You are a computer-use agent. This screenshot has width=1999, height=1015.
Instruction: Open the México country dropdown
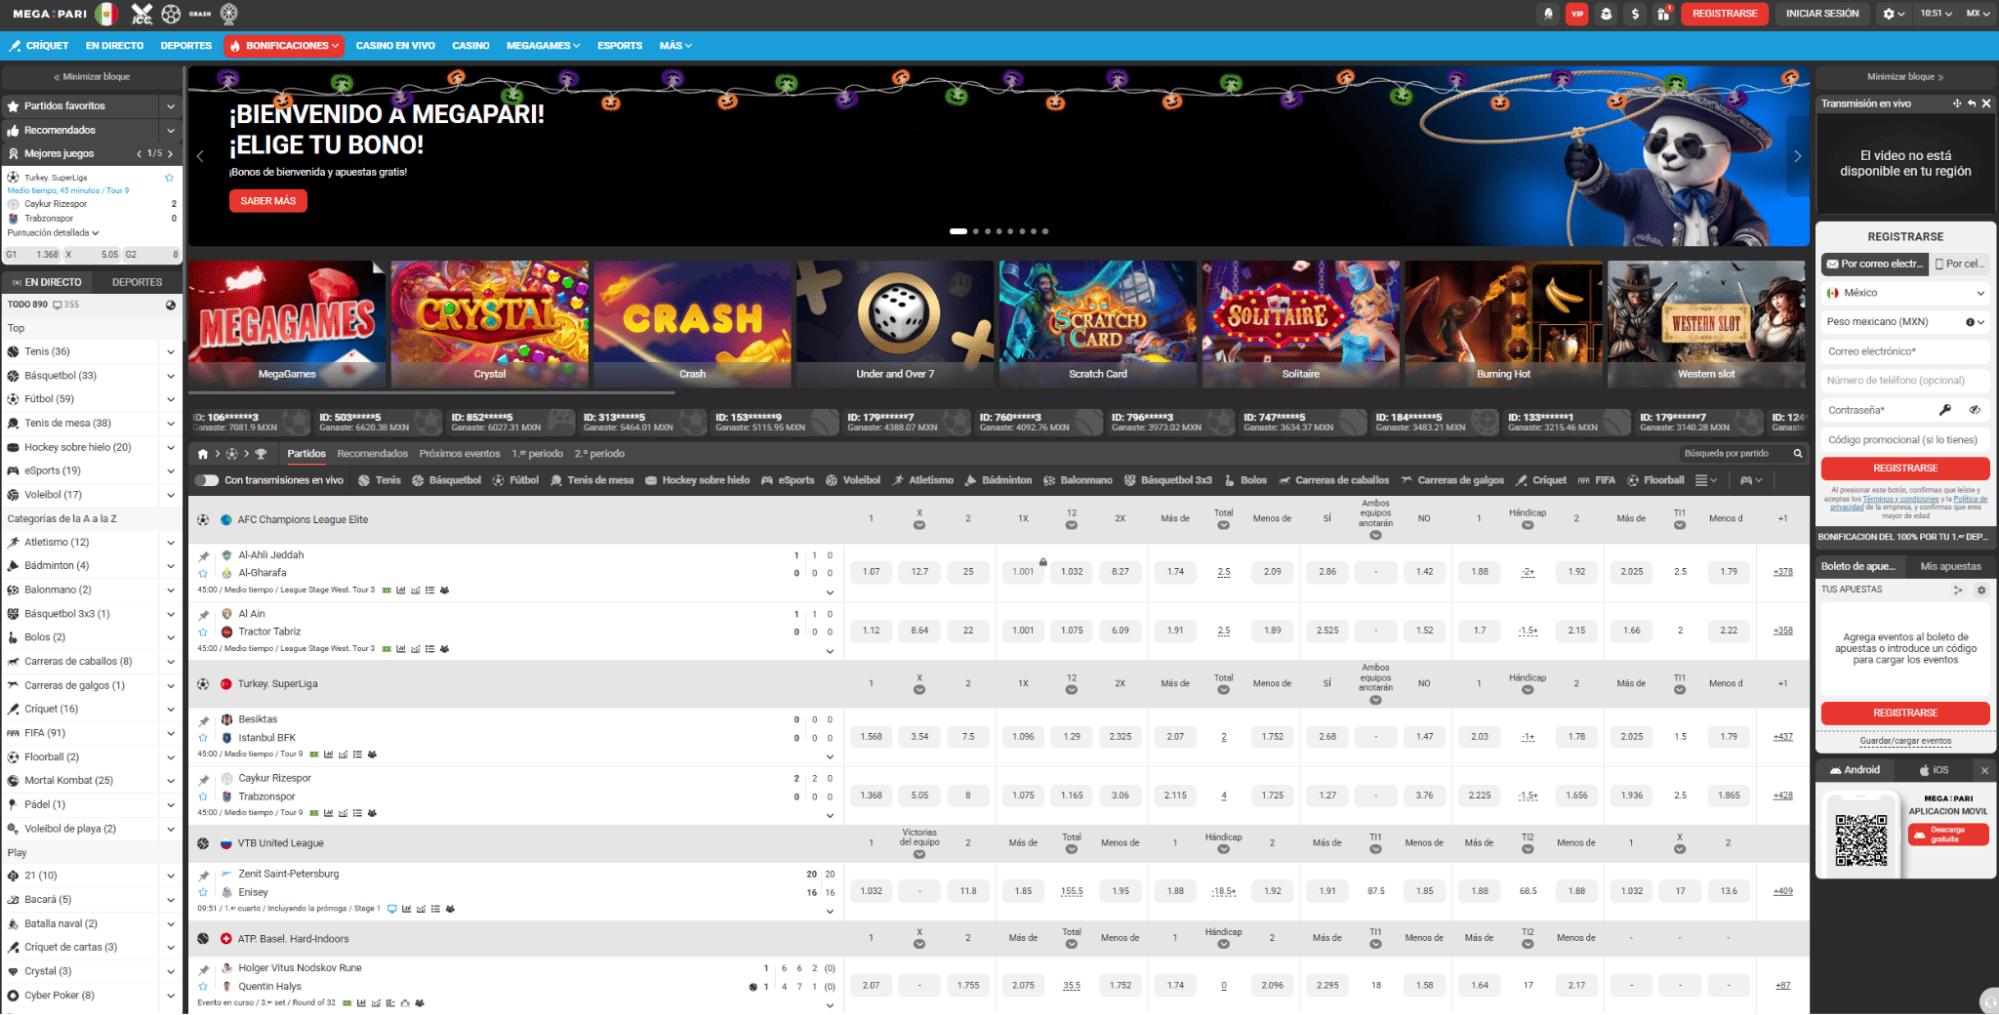point(1905,293)
